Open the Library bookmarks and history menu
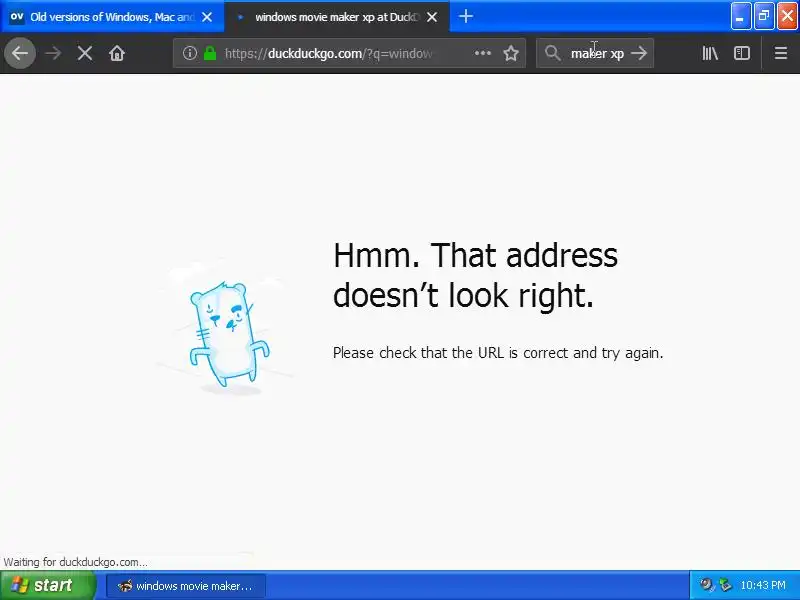 pos(710,53)
